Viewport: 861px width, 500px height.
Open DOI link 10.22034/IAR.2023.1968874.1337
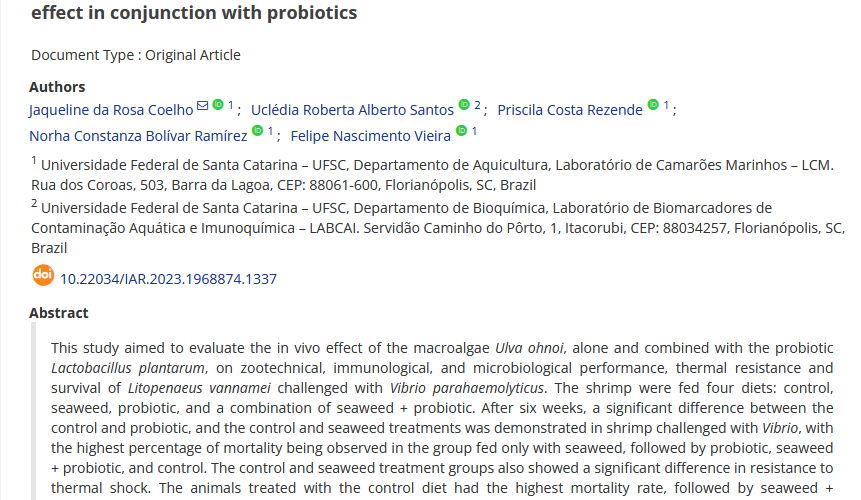tap(169, 279)
